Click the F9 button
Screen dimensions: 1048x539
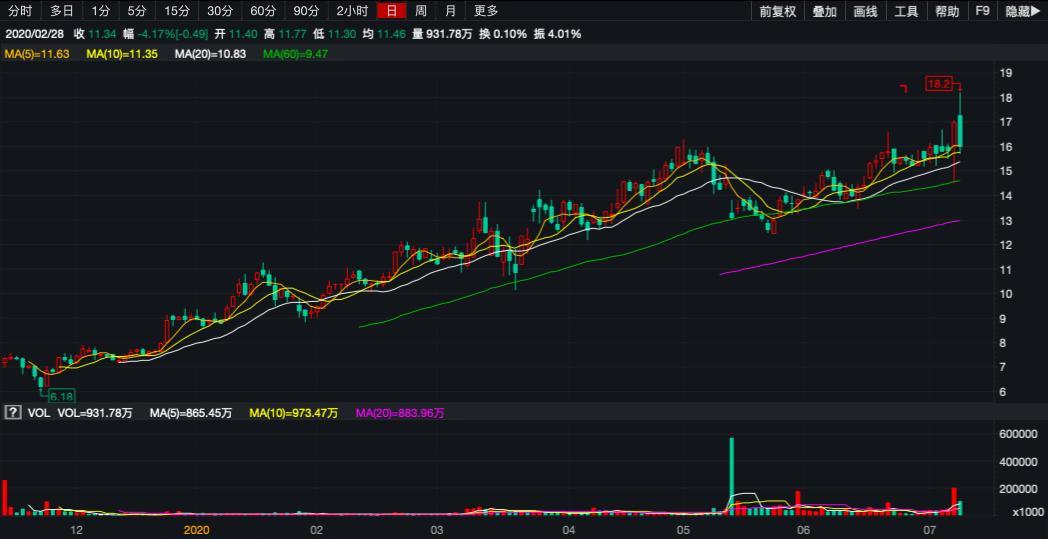coord(982,11)
